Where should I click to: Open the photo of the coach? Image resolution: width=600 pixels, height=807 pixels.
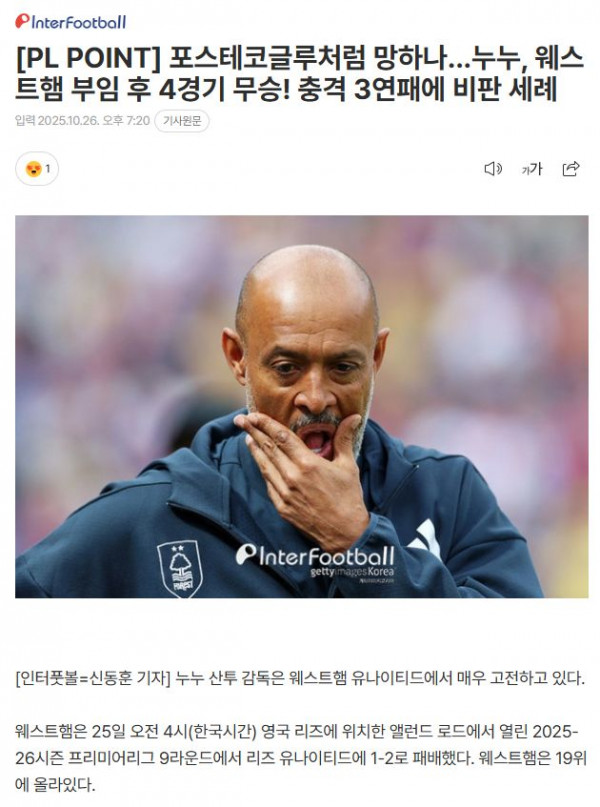[x=302, y=407]
